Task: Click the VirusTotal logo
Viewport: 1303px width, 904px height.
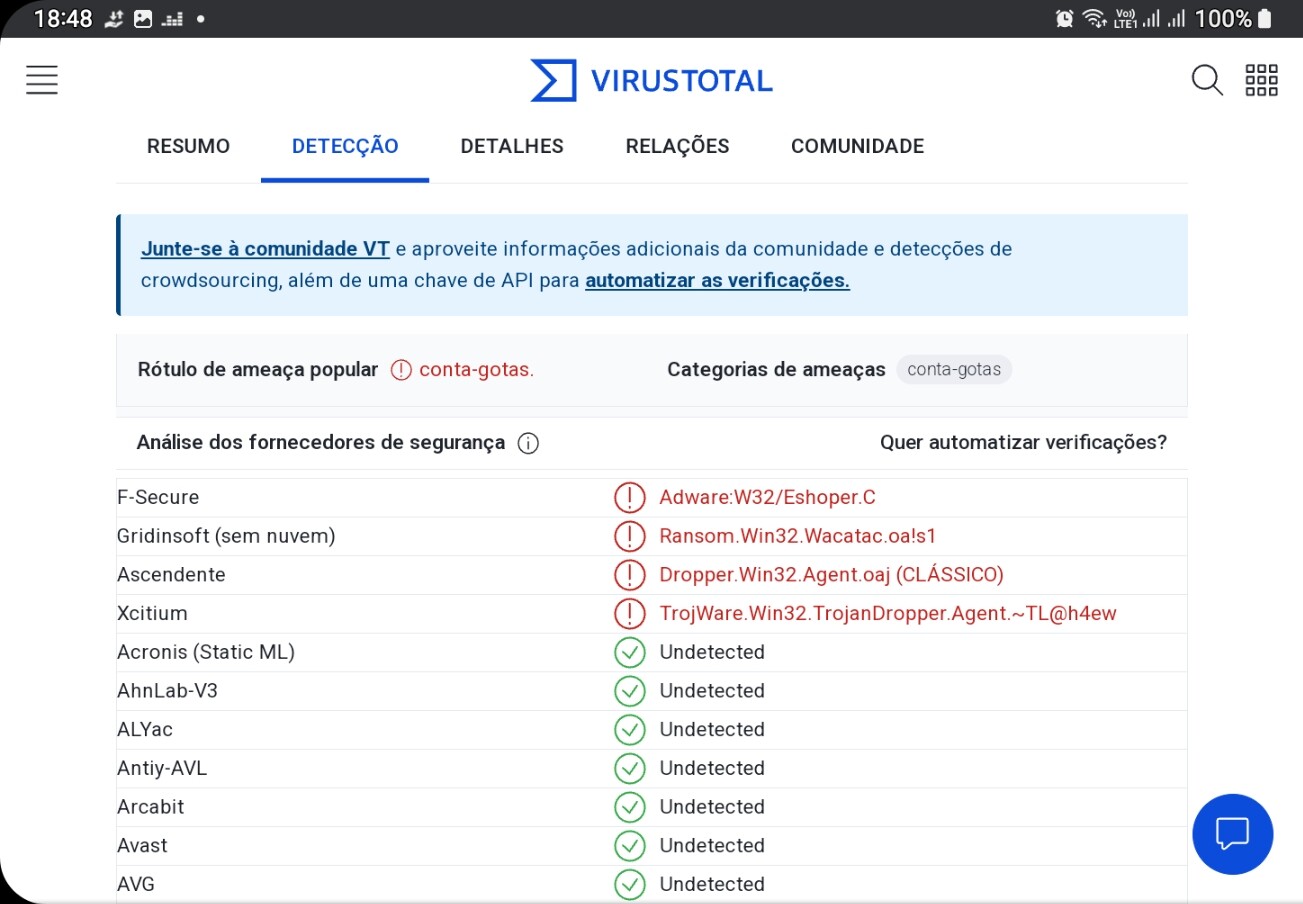Action: point(651,80)
